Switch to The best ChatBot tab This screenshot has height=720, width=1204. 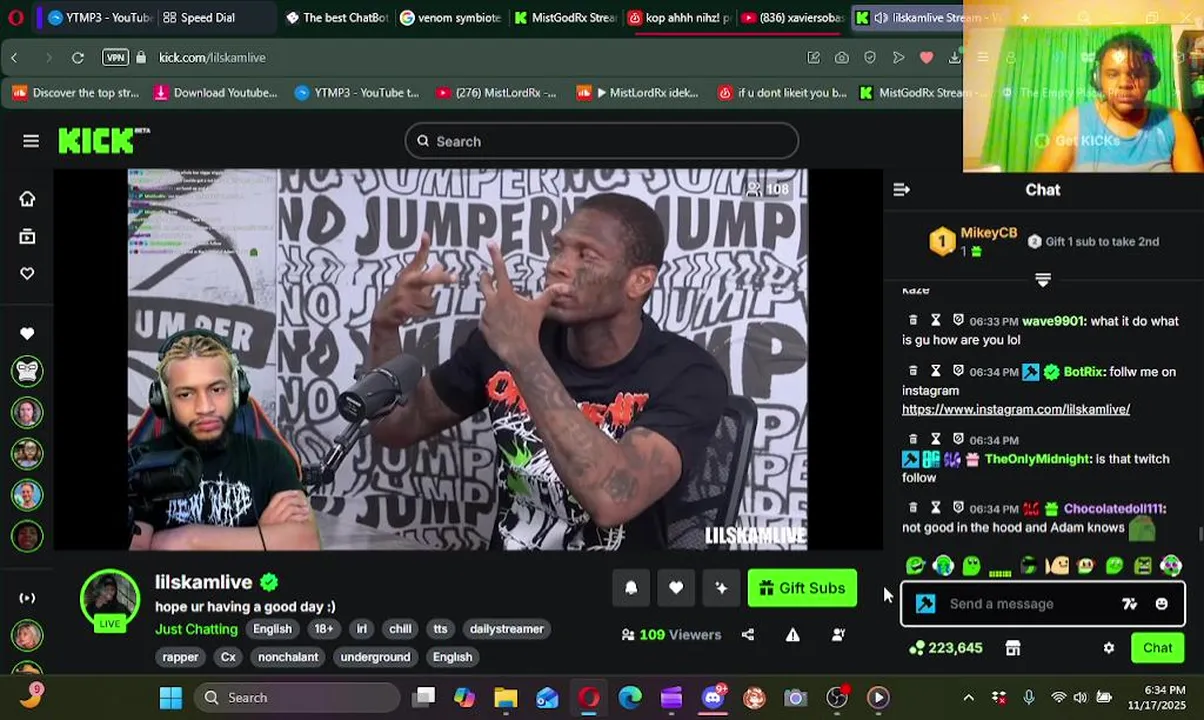(337, 17)
